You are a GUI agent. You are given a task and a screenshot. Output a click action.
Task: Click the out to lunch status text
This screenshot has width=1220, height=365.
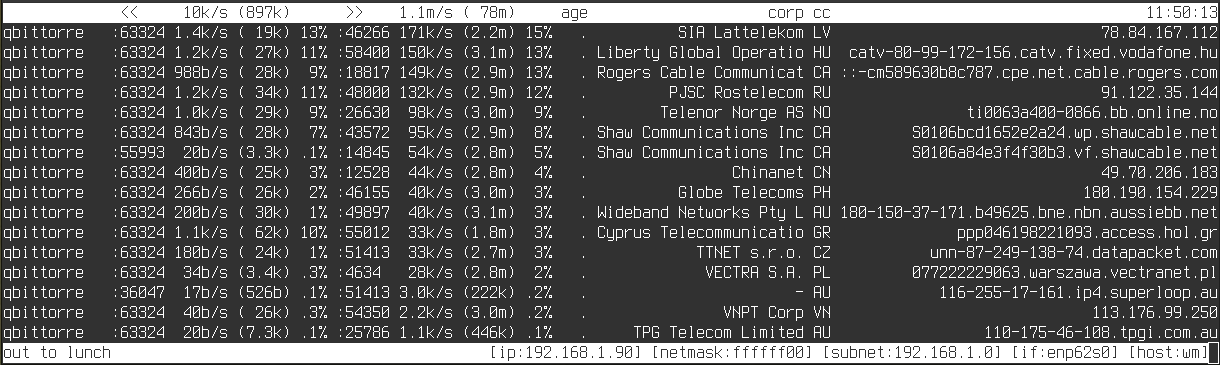[57, 353]
